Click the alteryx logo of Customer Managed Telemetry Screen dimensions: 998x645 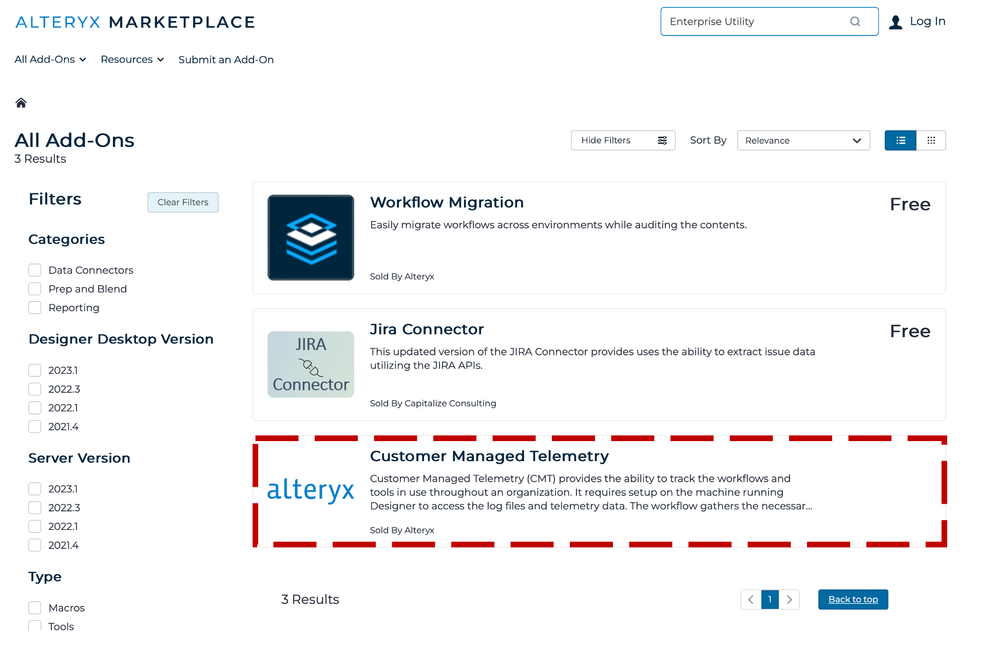(x=311, y=490)
